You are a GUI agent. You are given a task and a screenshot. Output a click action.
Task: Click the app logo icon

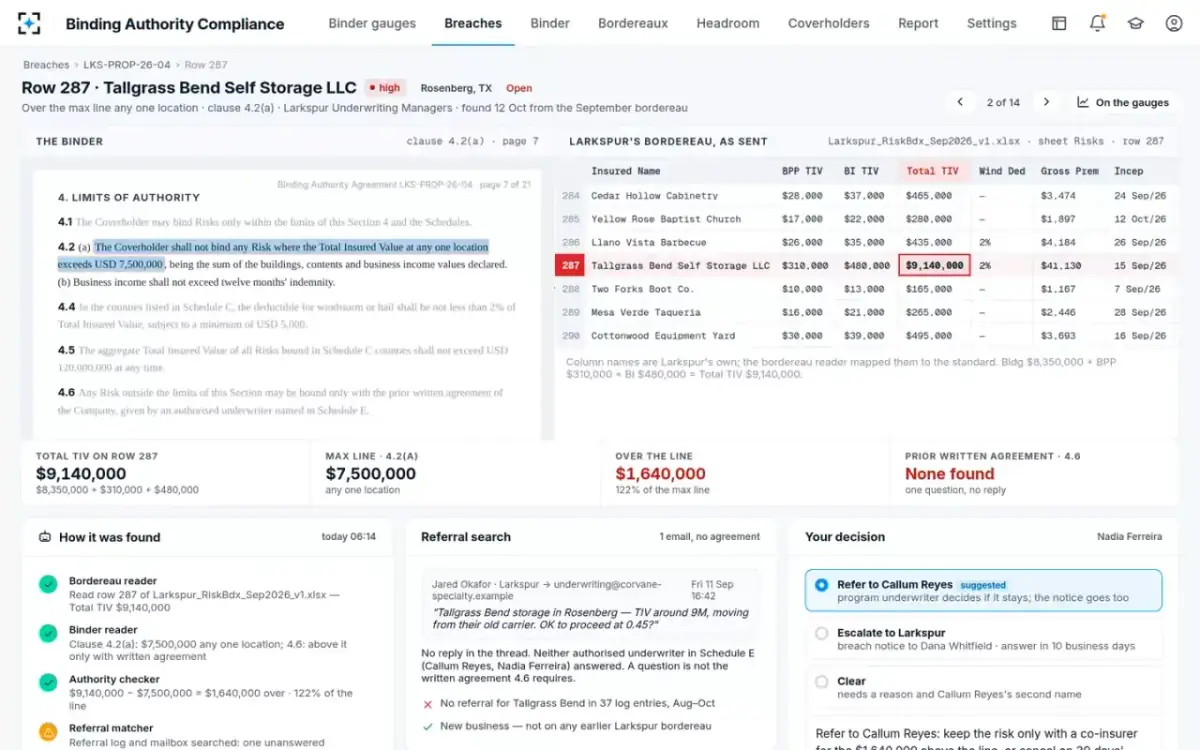(x=30, y=23)
